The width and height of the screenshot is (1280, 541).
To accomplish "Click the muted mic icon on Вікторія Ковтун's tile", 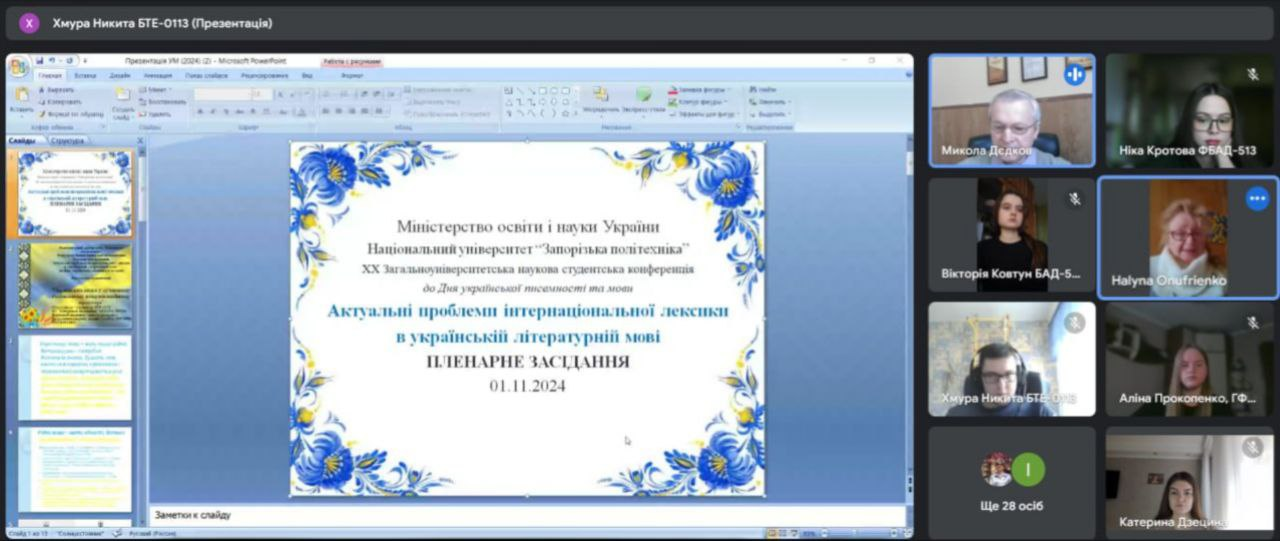I will pos(1075,199).
